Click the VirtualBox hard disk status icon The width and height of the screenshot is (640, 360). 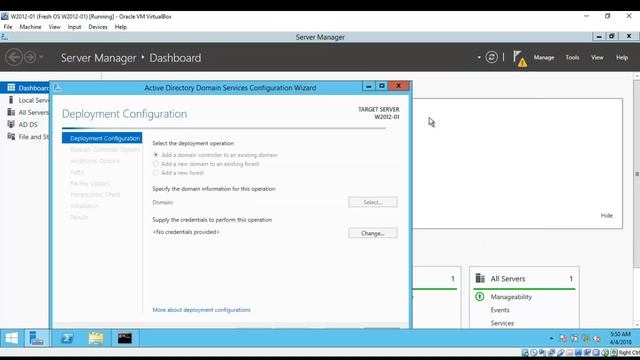point(525,353)
